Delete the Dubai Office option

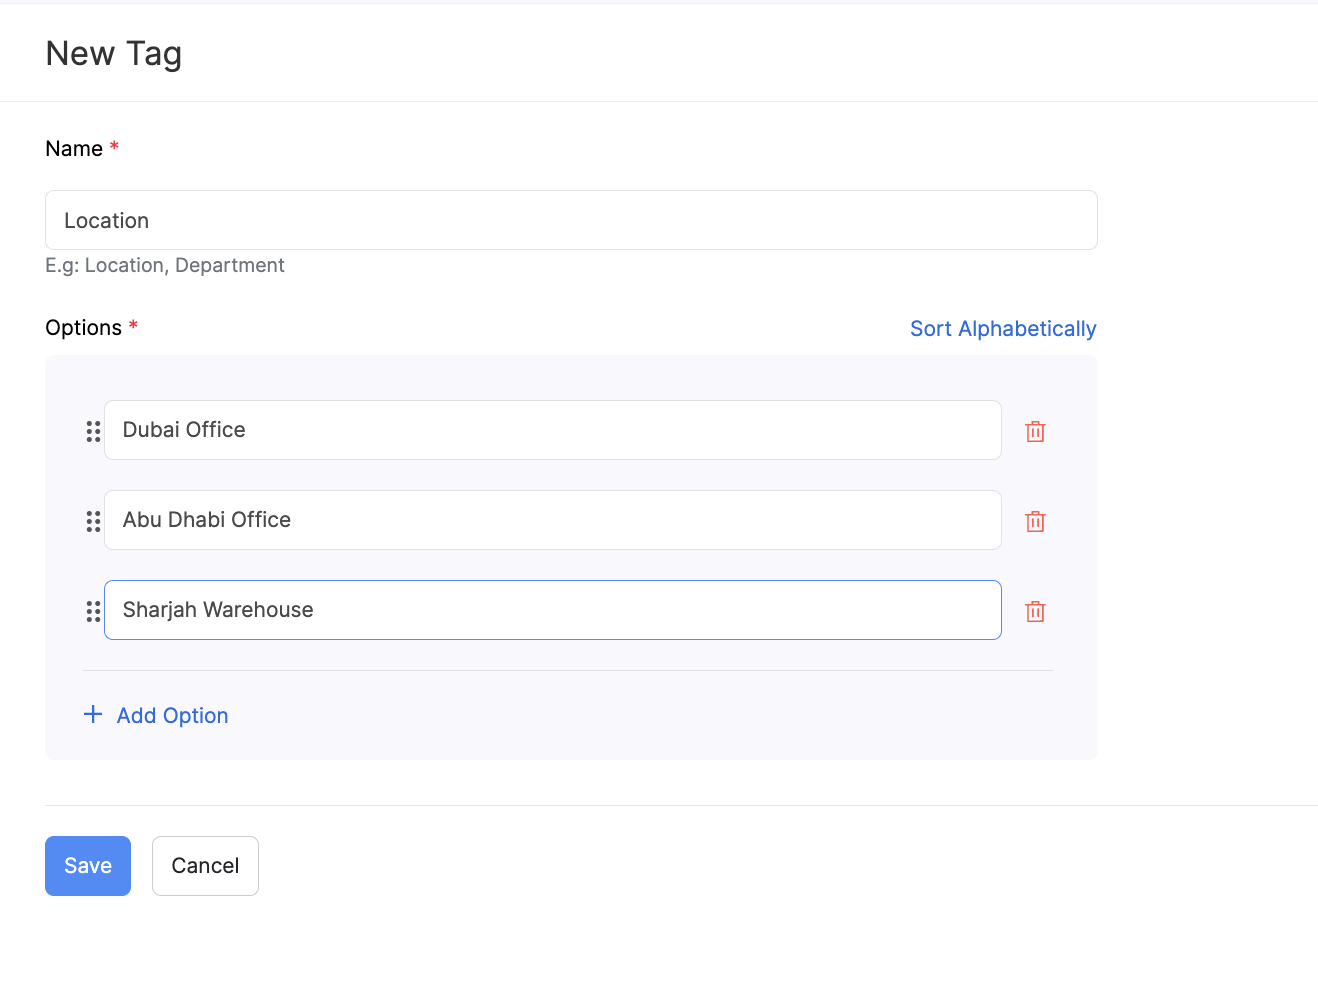pyautogui.click(x=1035, y=431)
